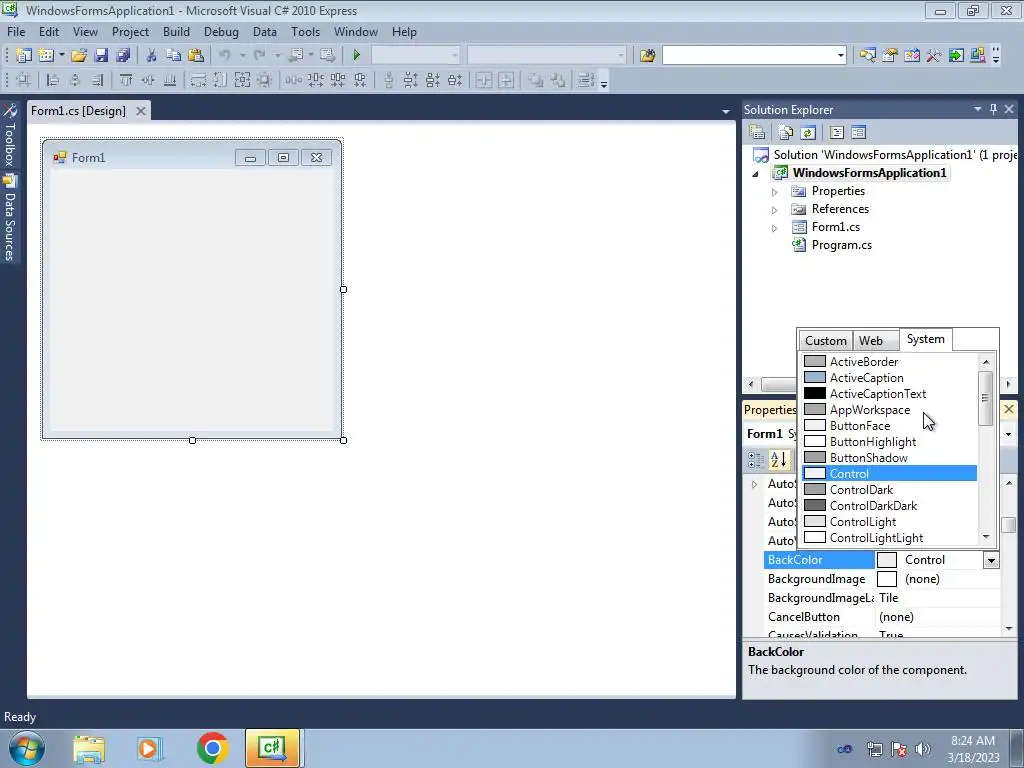
Task: Click the Open File folder icon
Action: pos(79,56)
